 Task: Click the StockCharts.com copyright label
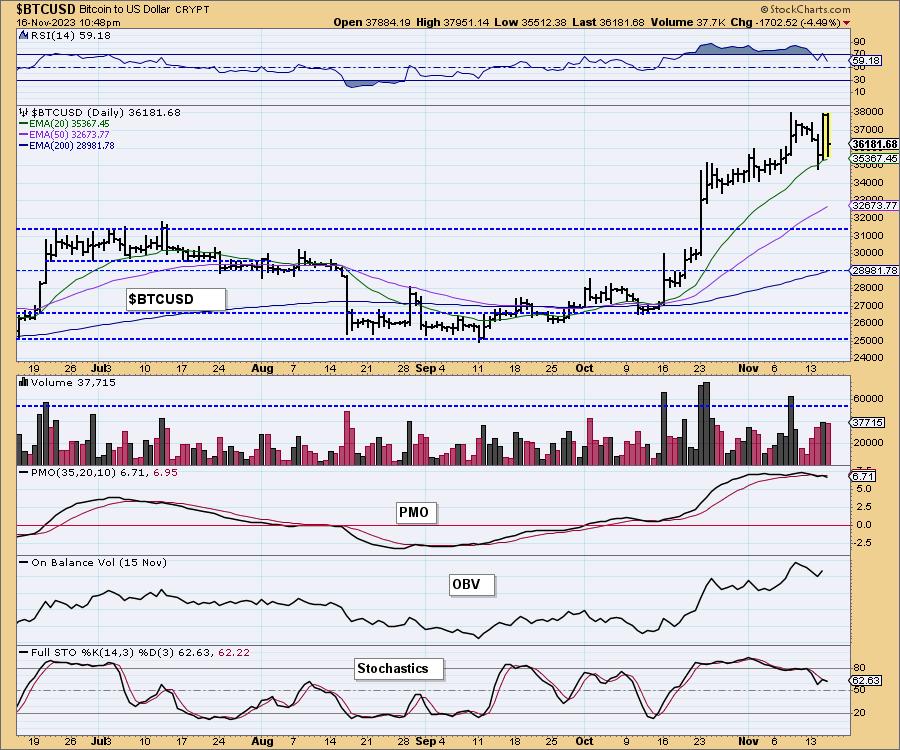pyautogui.click(x=806, y=9)
